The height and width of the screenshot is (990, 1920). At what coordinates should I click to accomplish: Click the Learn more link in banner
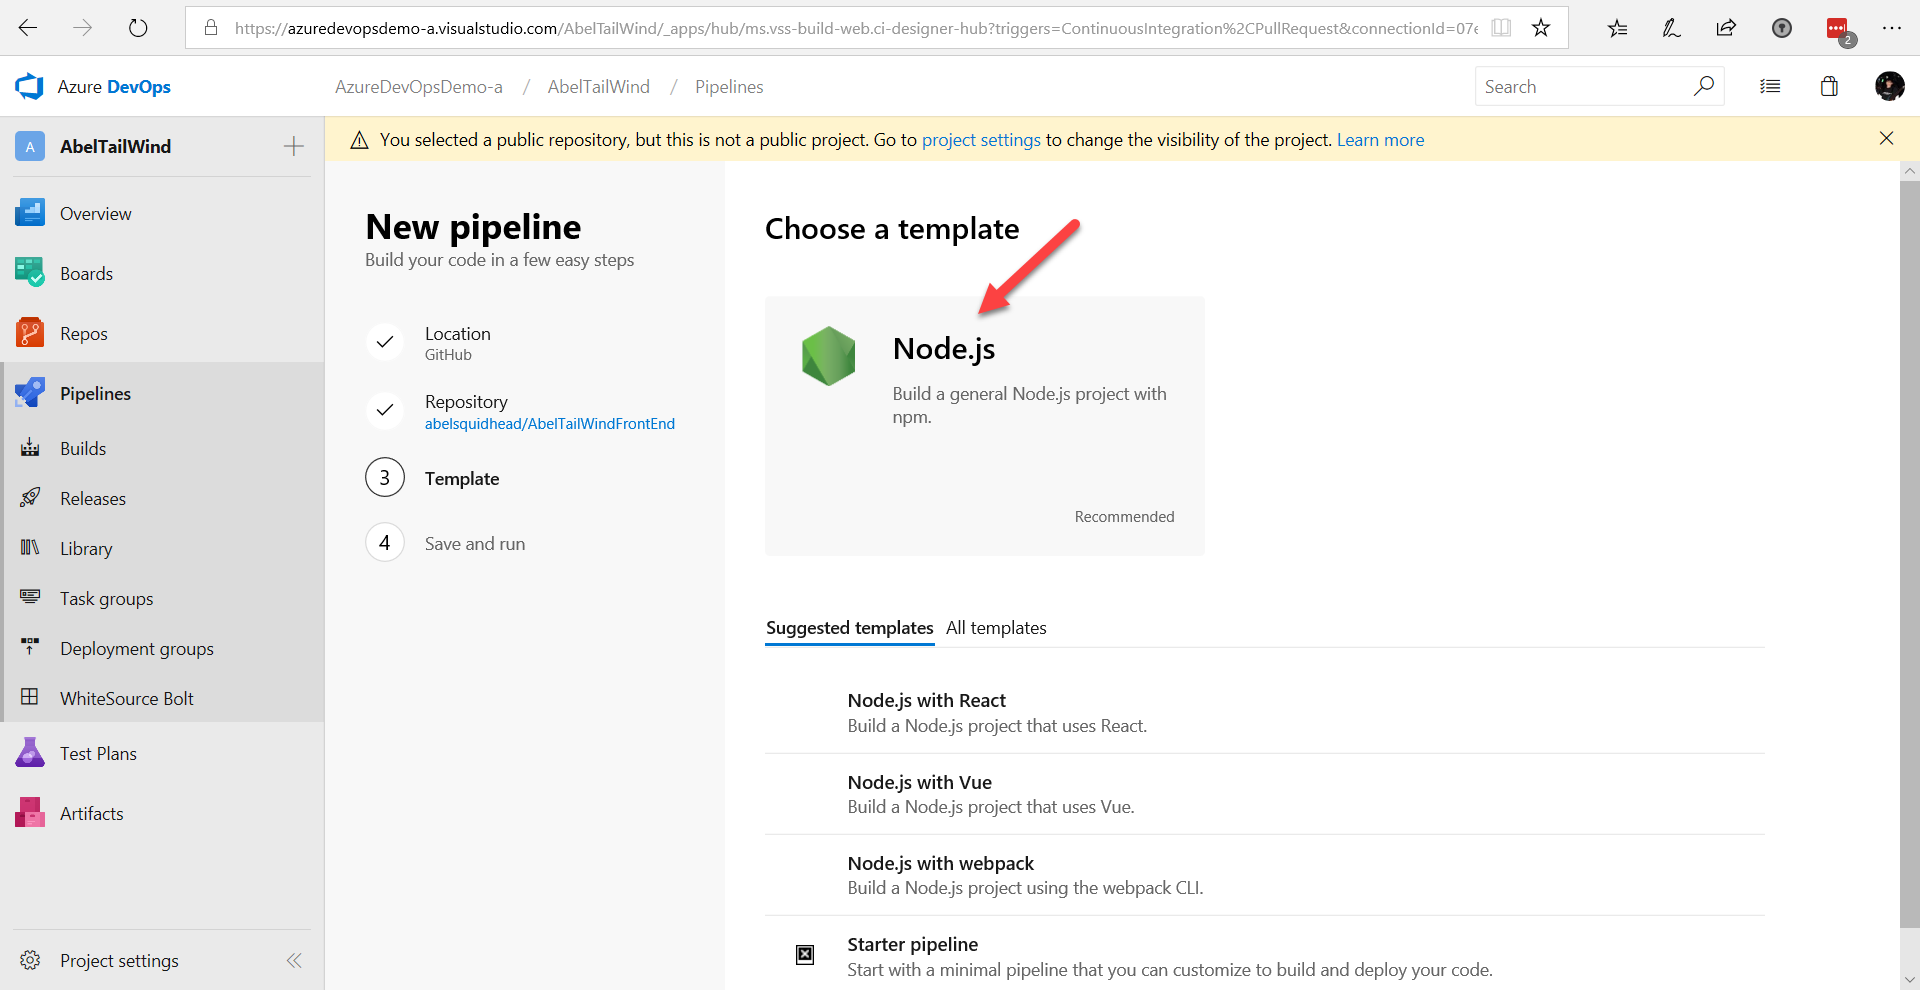1380,140
